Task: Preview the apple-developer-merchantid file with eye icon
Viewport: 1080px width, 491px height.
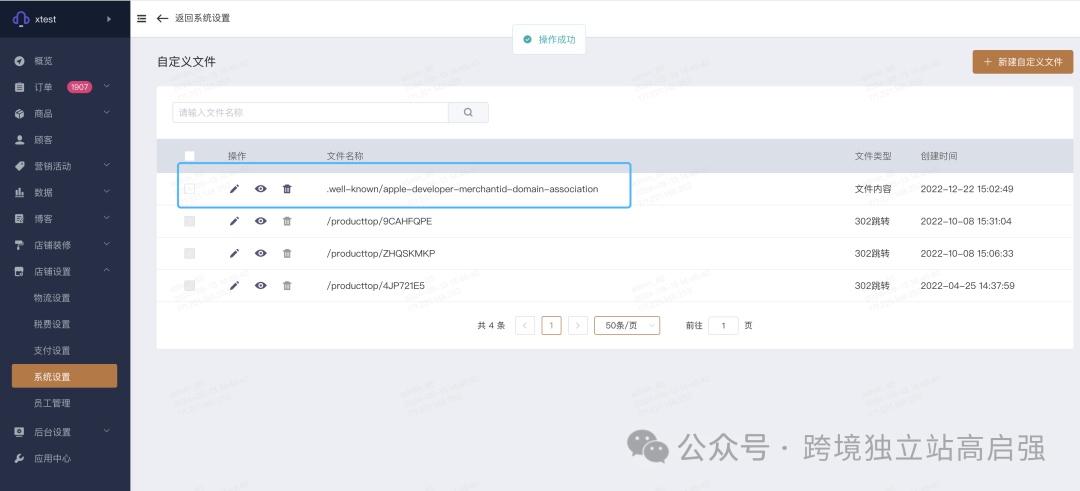Action: coord(260,189)
